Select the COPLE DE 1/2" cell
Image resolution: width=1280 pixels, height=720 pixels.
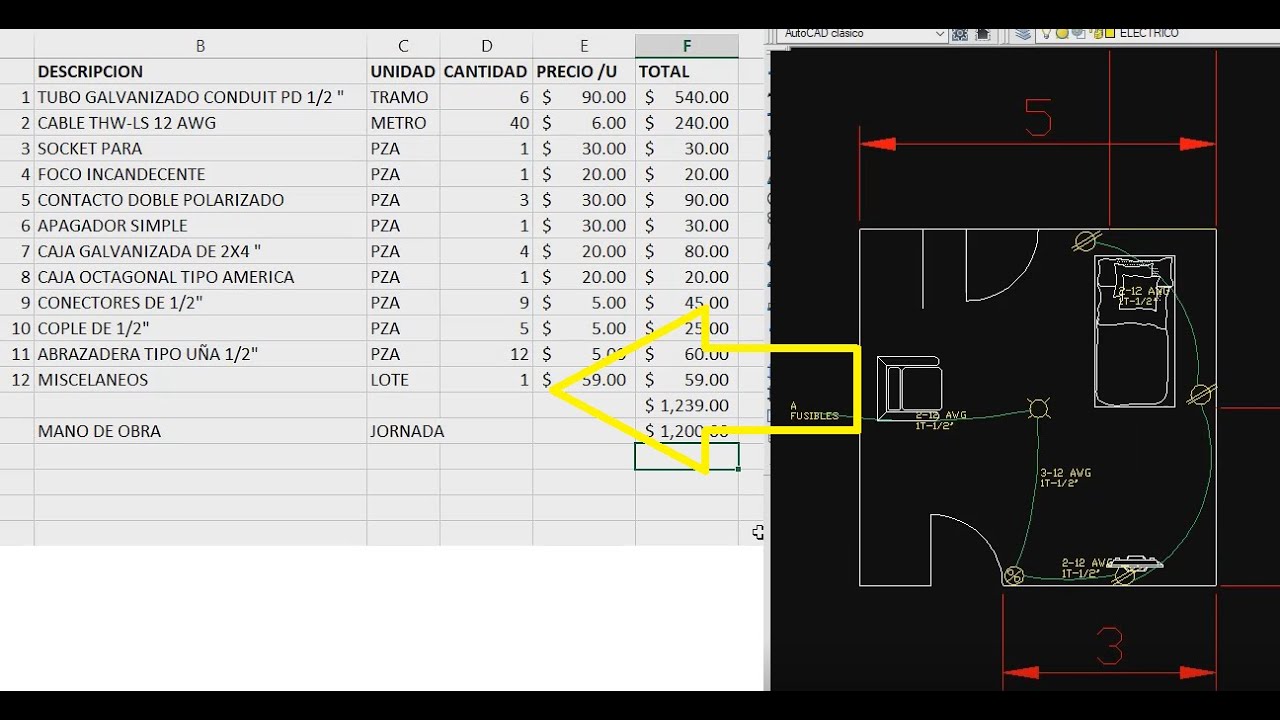[x=200, y=328]
